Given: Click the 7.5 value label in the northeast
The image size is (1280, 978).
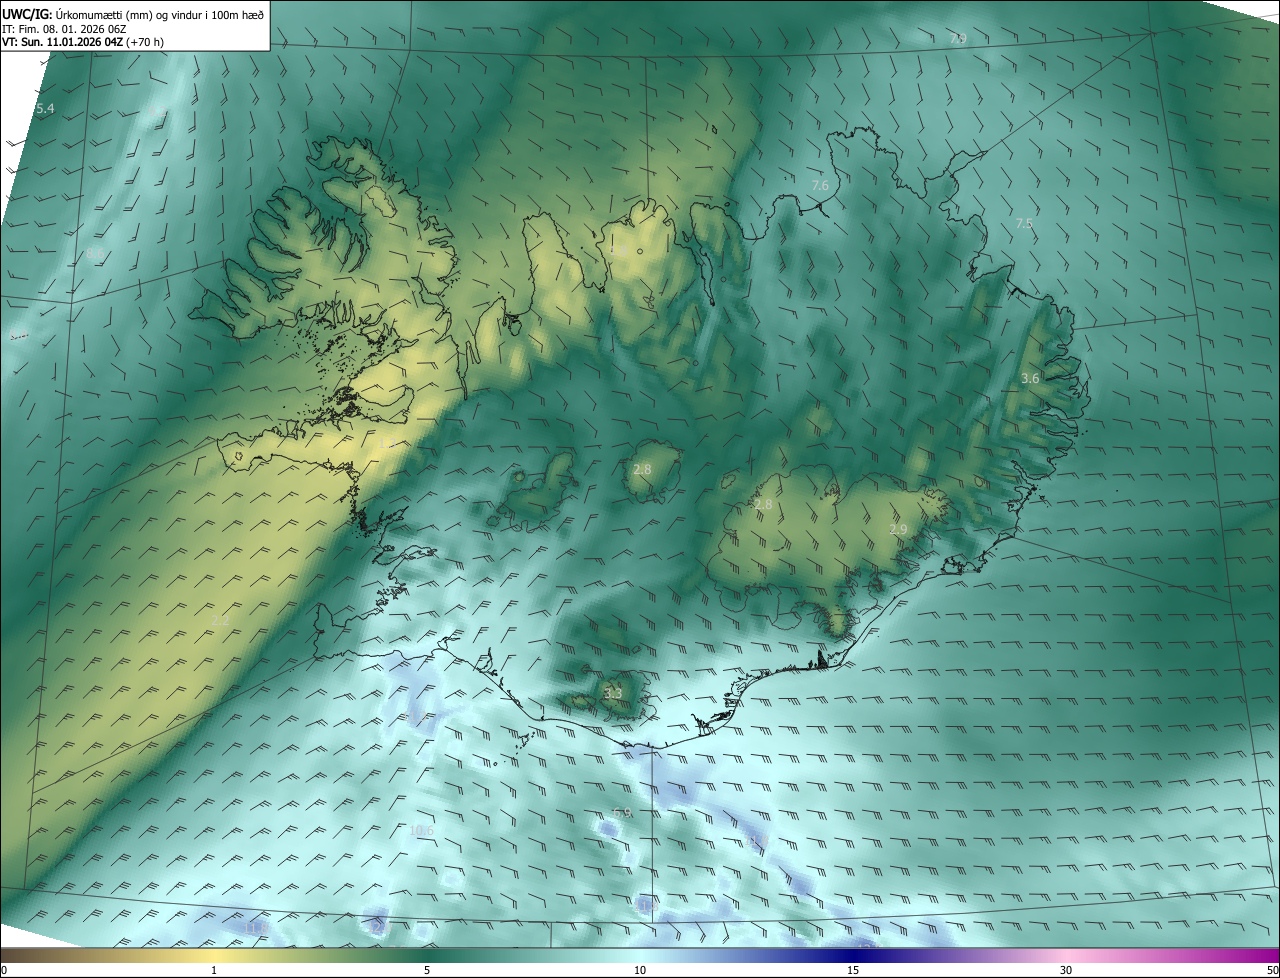Looking at the screenshot, I should tap(1024, 224).
